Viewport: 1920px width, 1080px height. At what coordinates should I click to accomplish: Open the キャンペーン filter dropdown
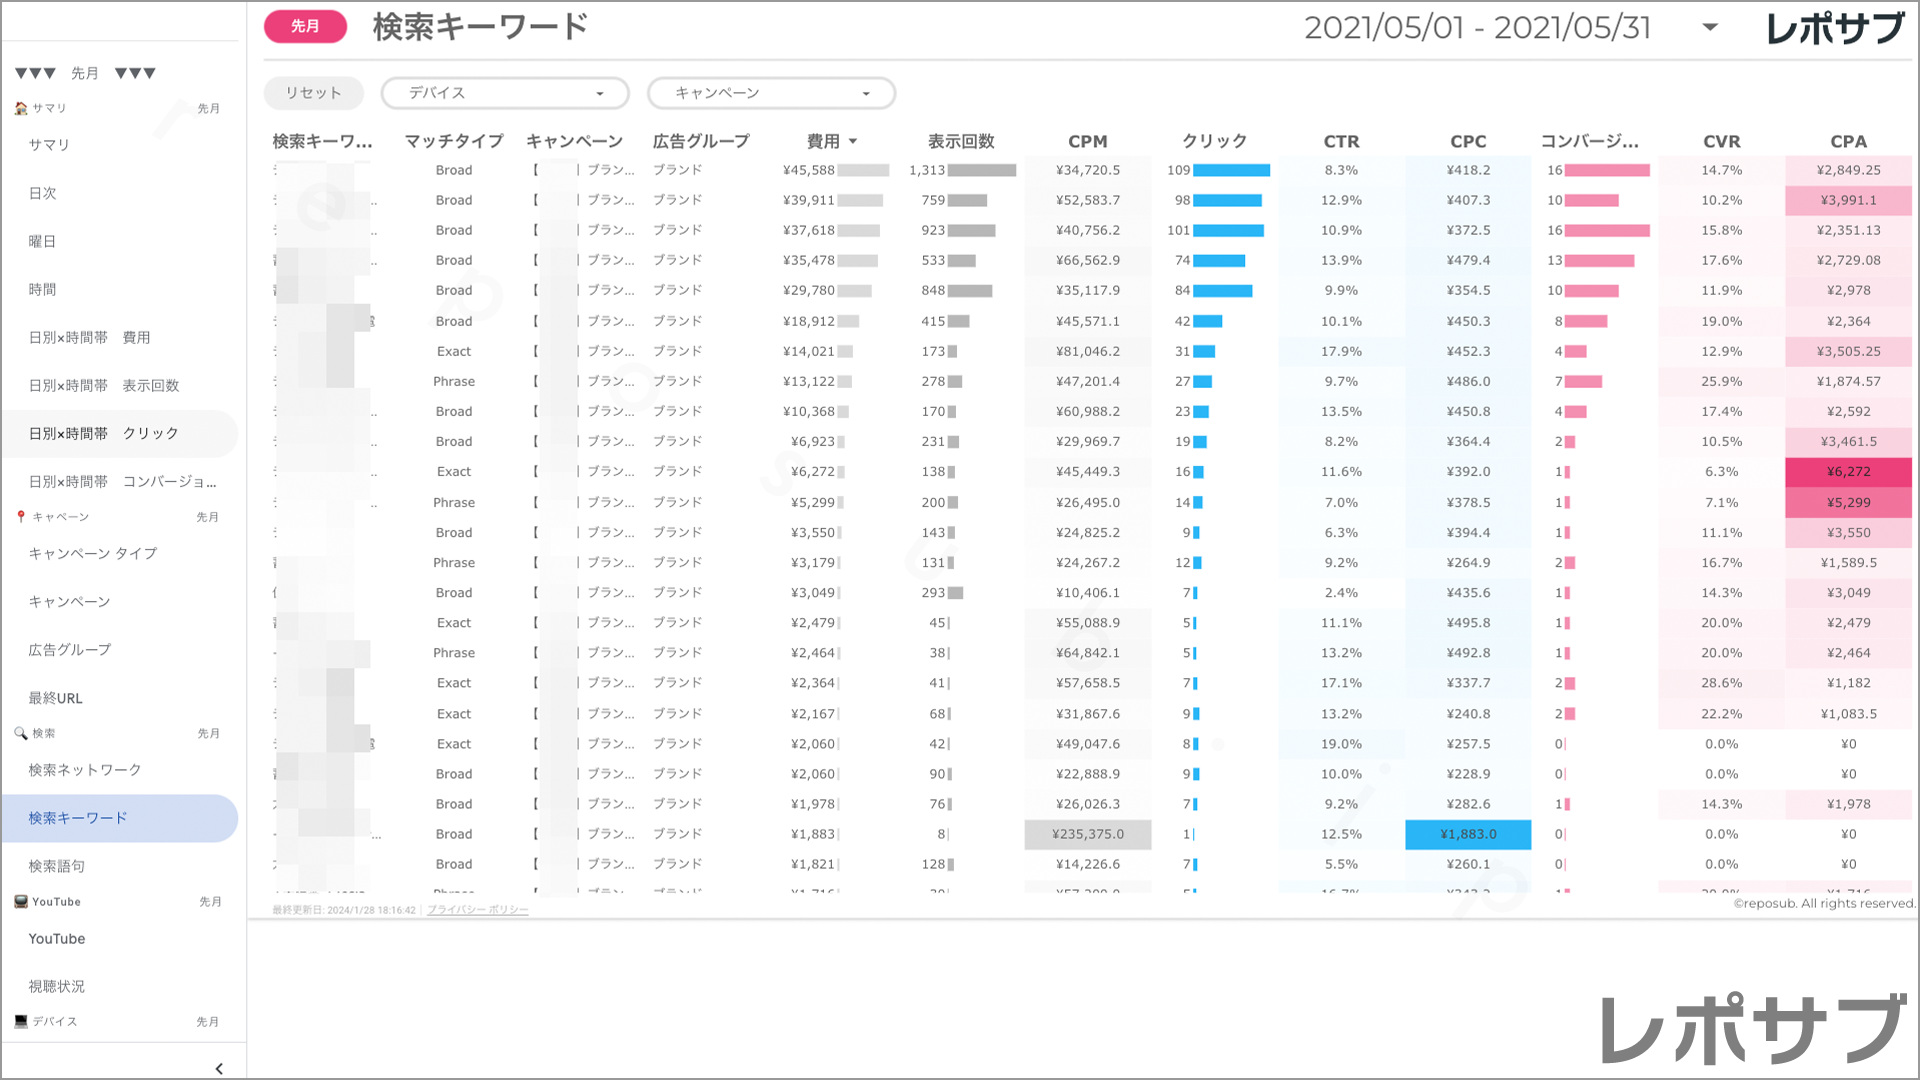(771, 93)
